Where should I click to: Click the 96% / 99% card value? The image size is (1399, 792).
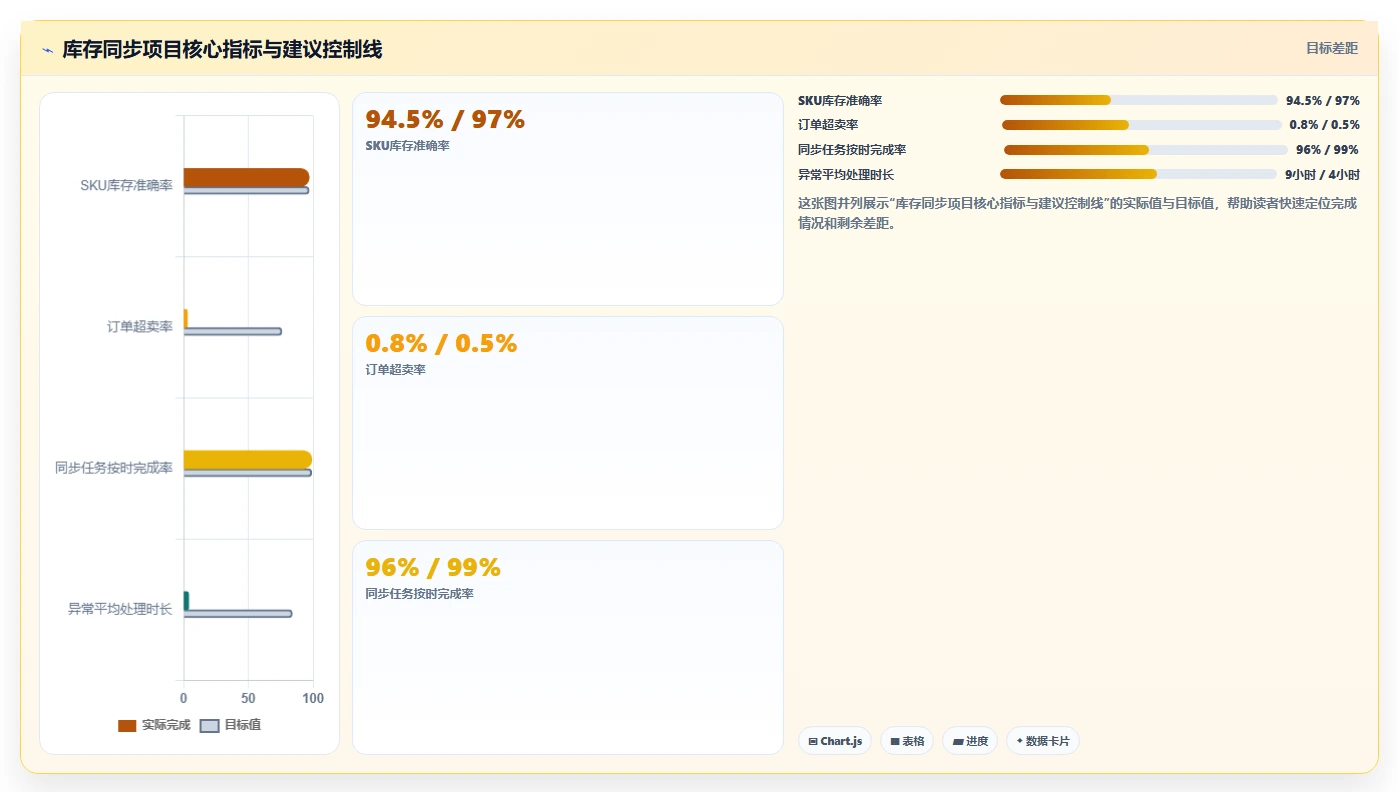click(x=433, y=567)
